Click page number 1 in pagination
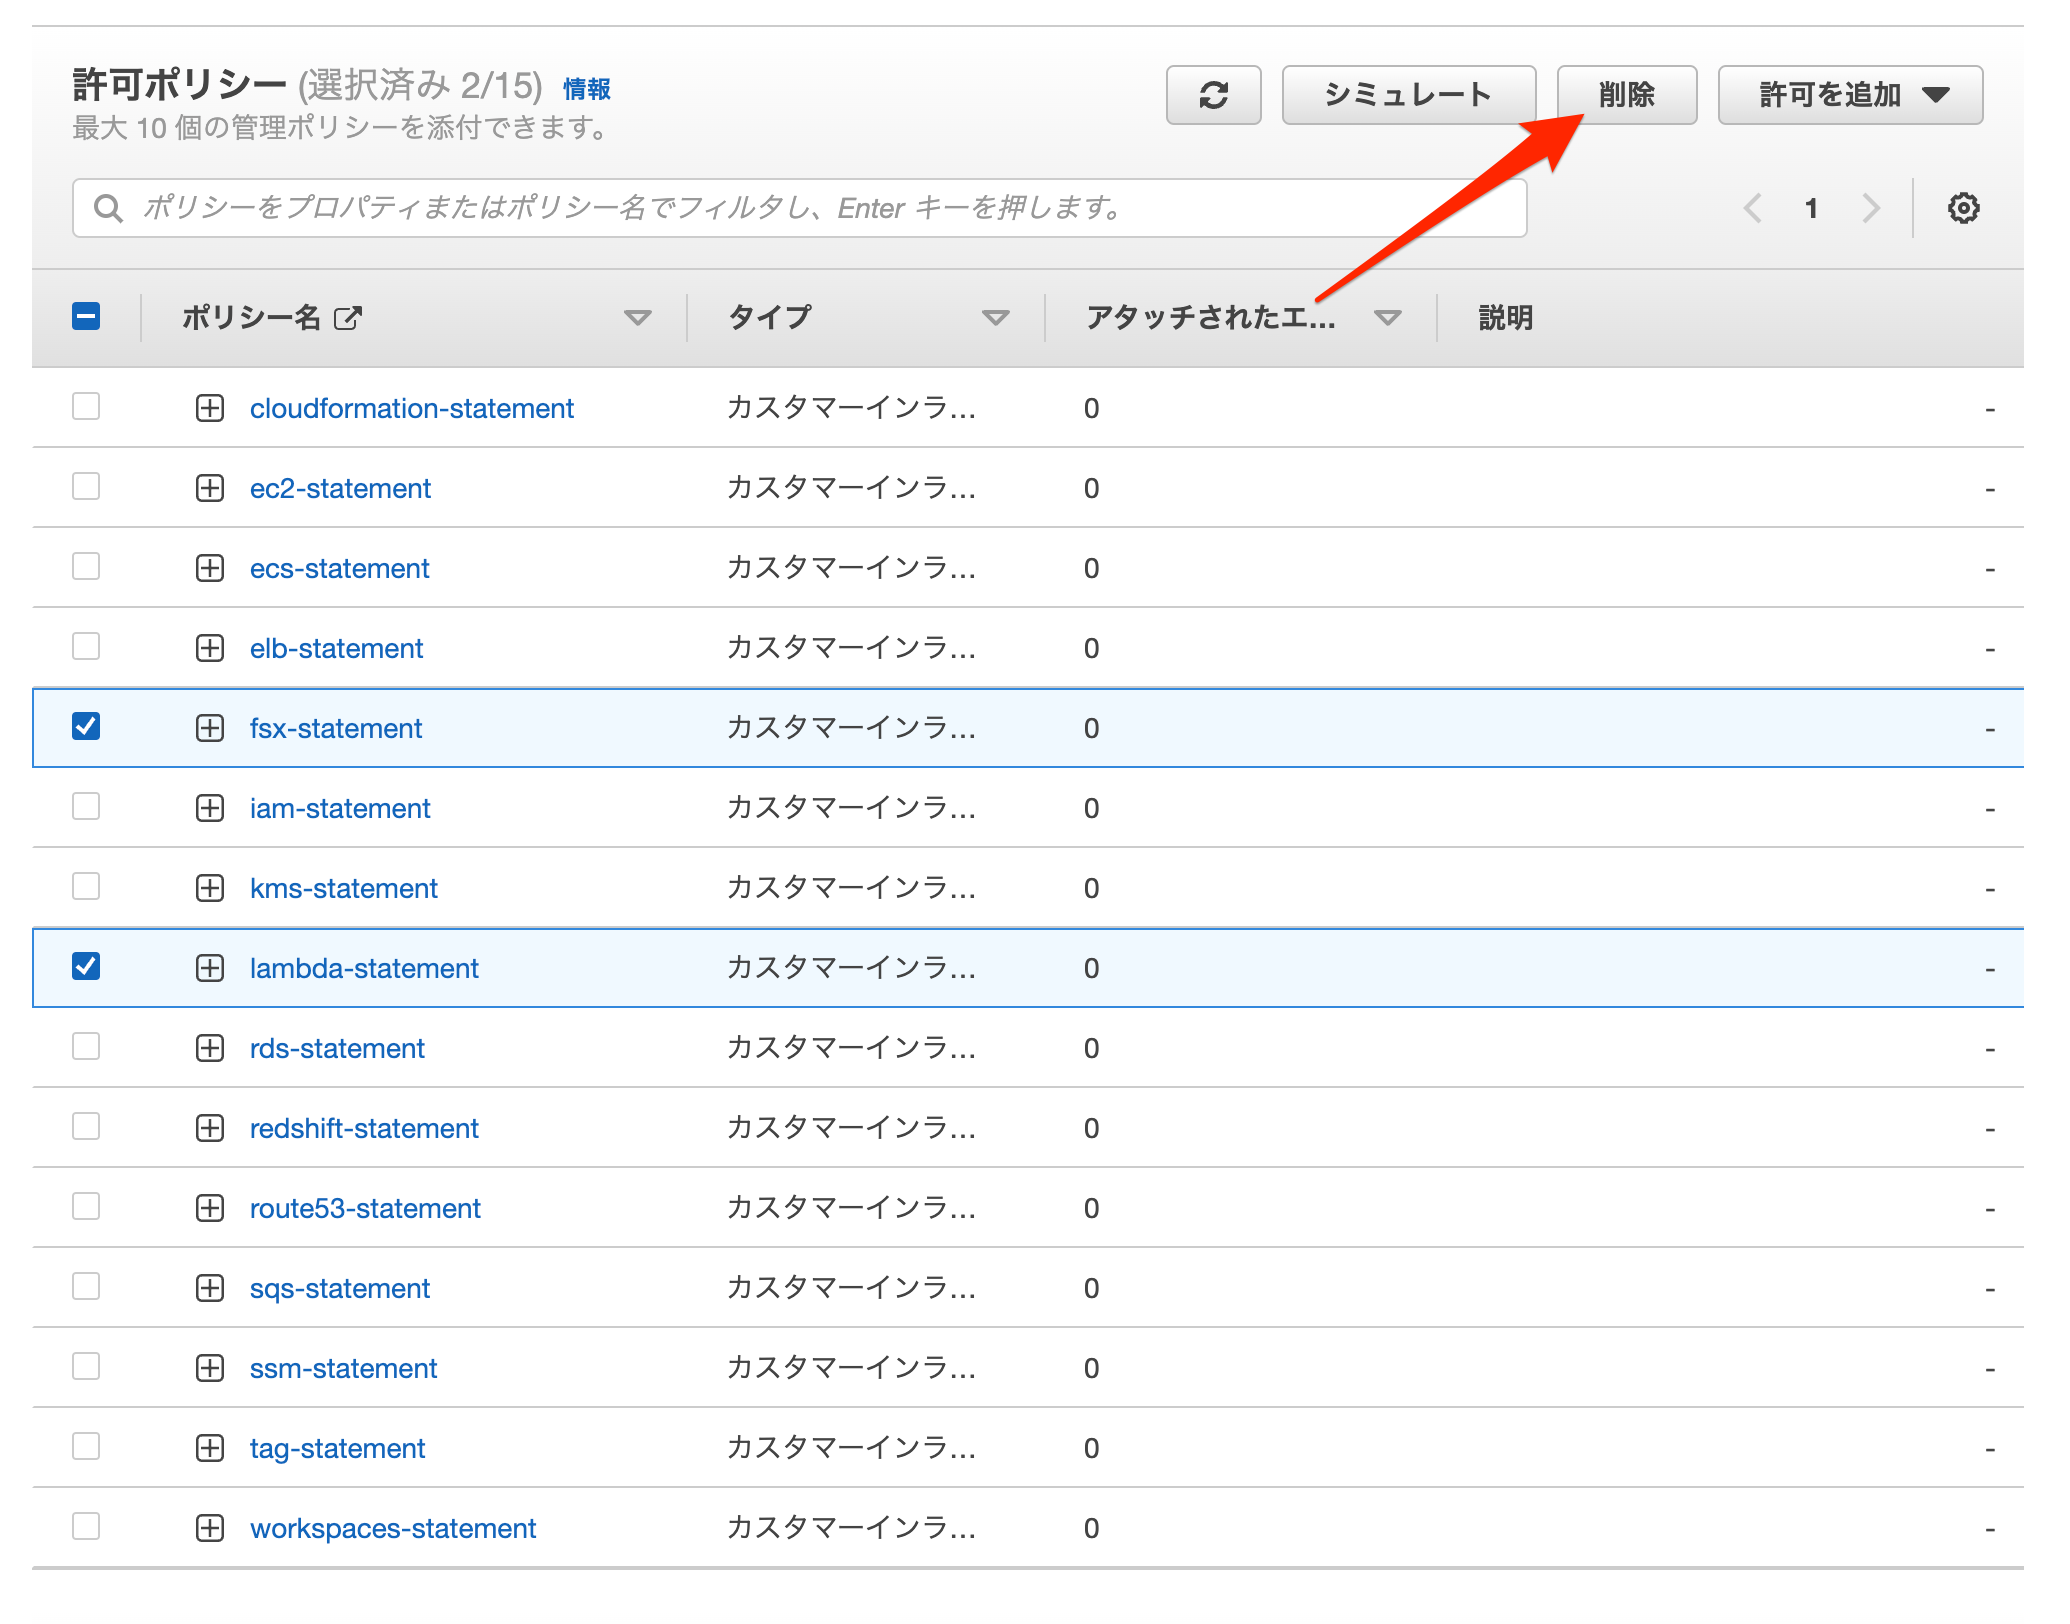2070x1624 pixels. click(x=1811, y=208)
